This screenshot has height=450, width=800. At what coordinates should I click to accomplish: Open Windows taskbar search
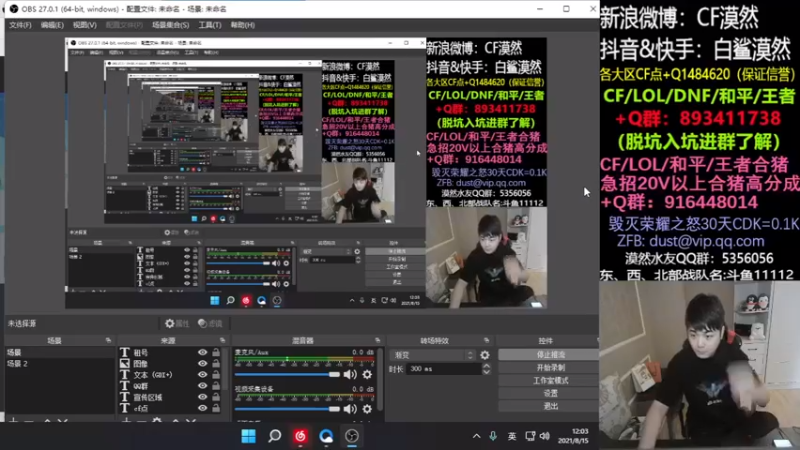pos(274,436)
